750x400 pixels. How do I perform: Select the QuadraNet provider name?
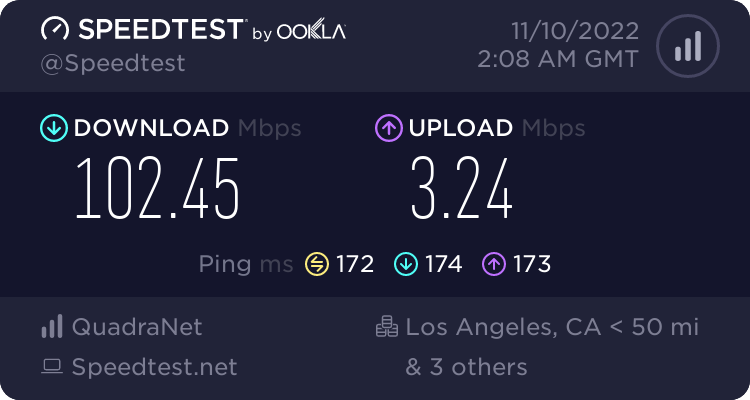pos(136,327)
